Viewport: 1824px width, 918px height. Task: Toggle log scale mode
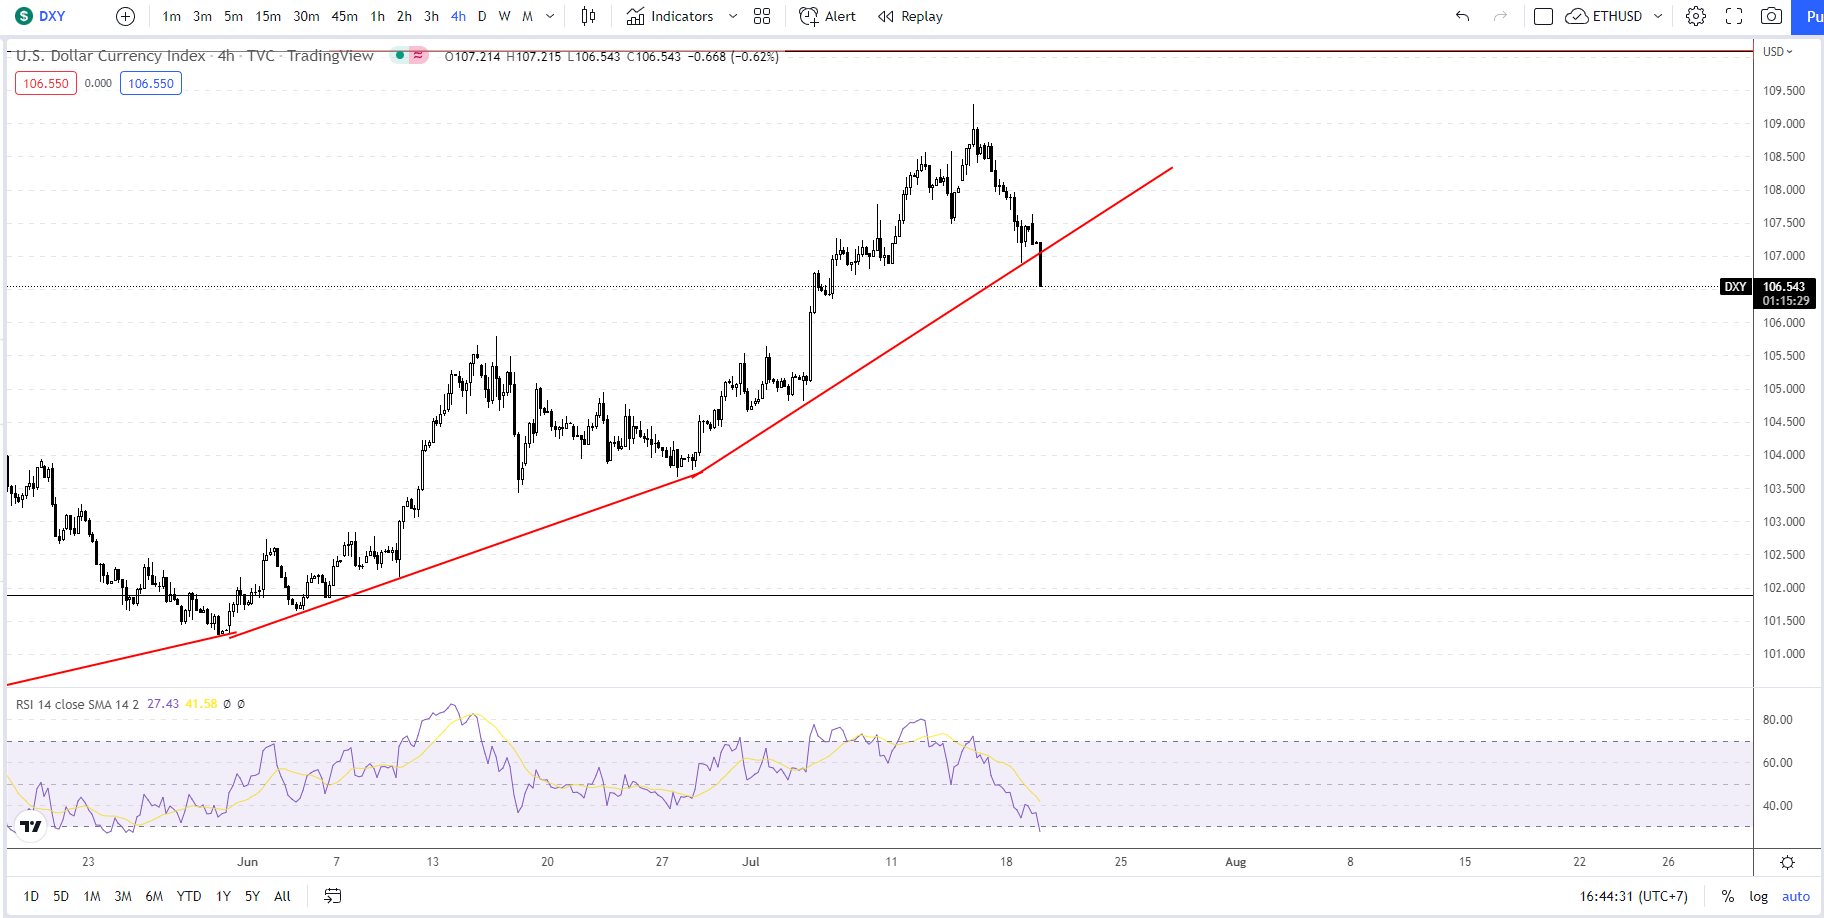click(1759, 896)
